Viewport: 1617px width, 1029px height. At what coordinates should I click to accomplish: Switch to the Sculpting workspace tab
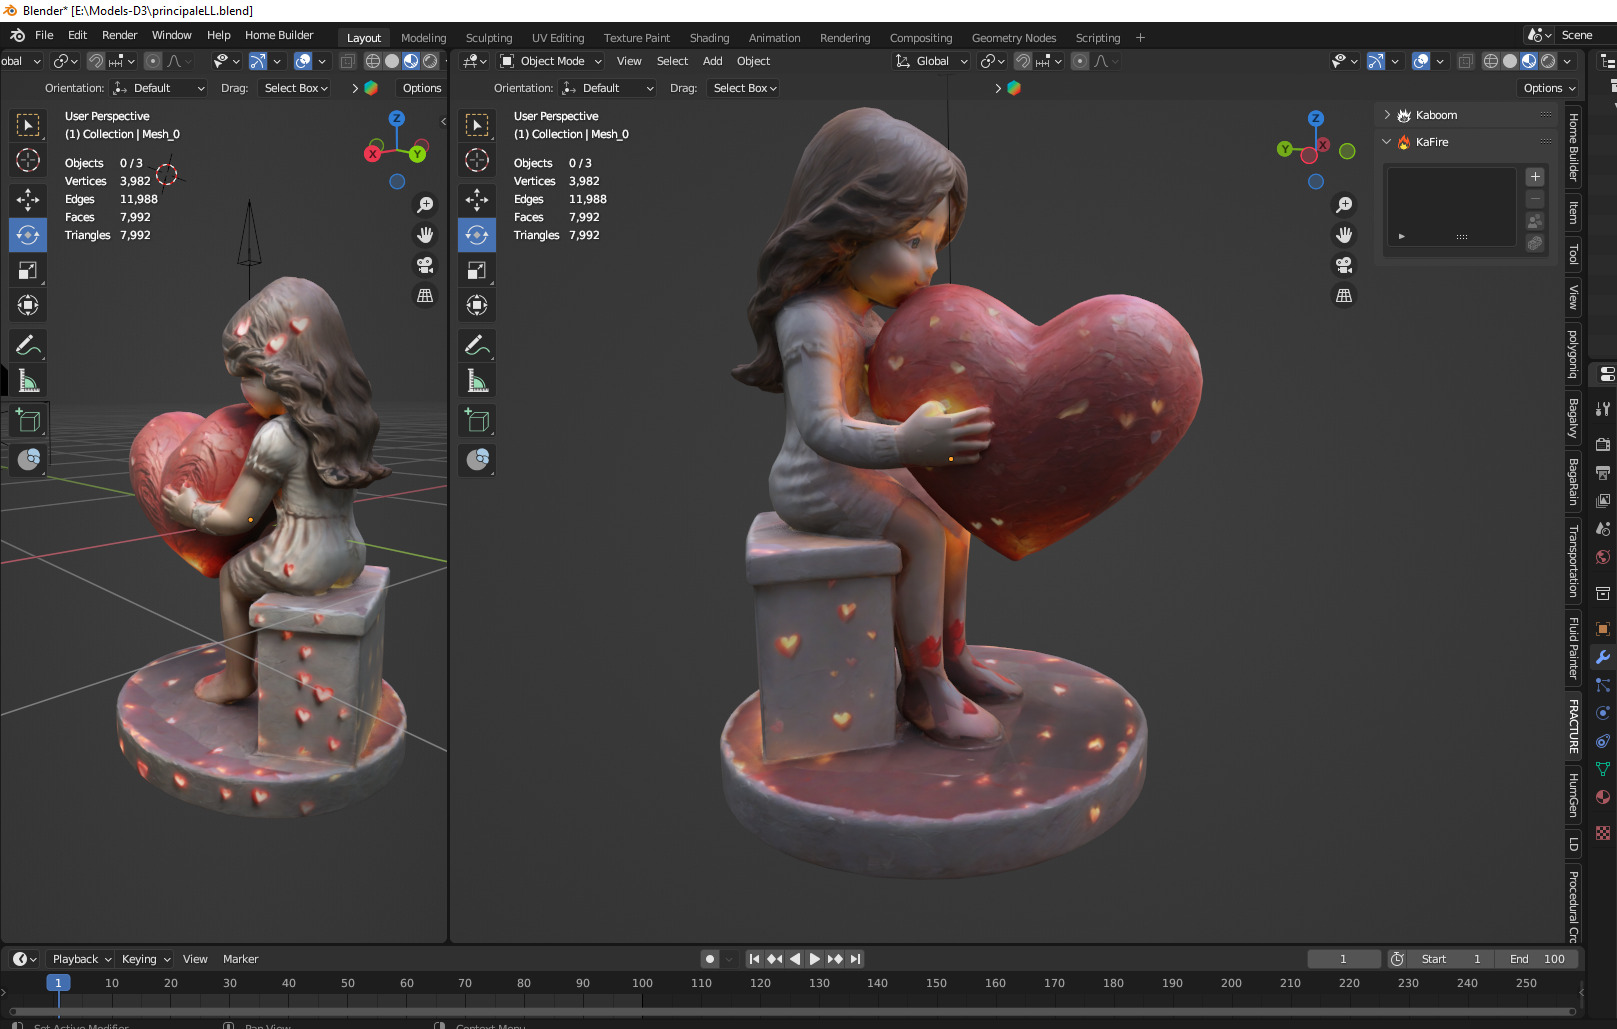[x=489, y=38]
